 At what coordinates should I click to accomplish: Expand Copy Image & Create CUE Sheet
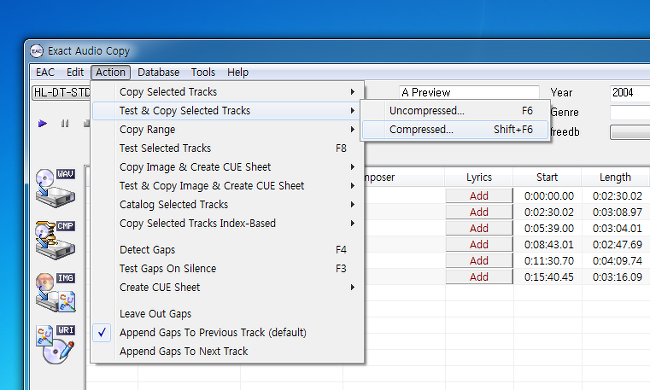(x=228, y=167)
